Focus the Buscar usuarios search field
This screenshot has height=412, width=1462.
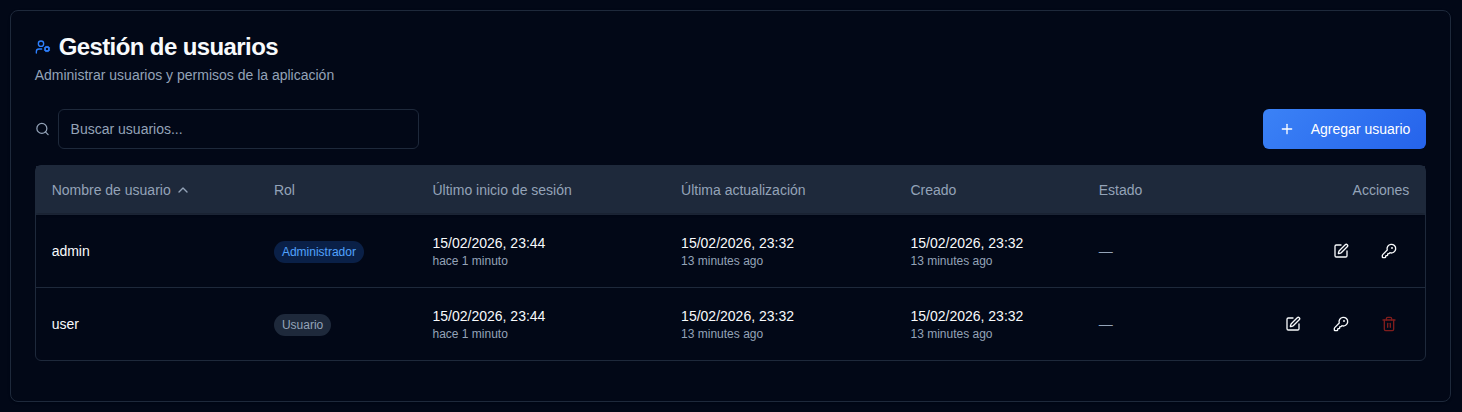[x=238, y=129]
